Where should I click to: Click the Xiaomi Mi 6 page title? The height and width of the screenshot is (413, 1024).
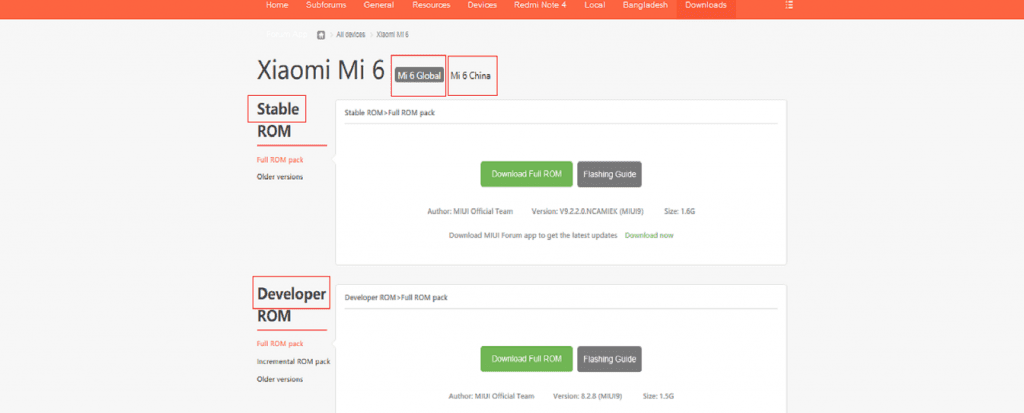tap(321, 71)
